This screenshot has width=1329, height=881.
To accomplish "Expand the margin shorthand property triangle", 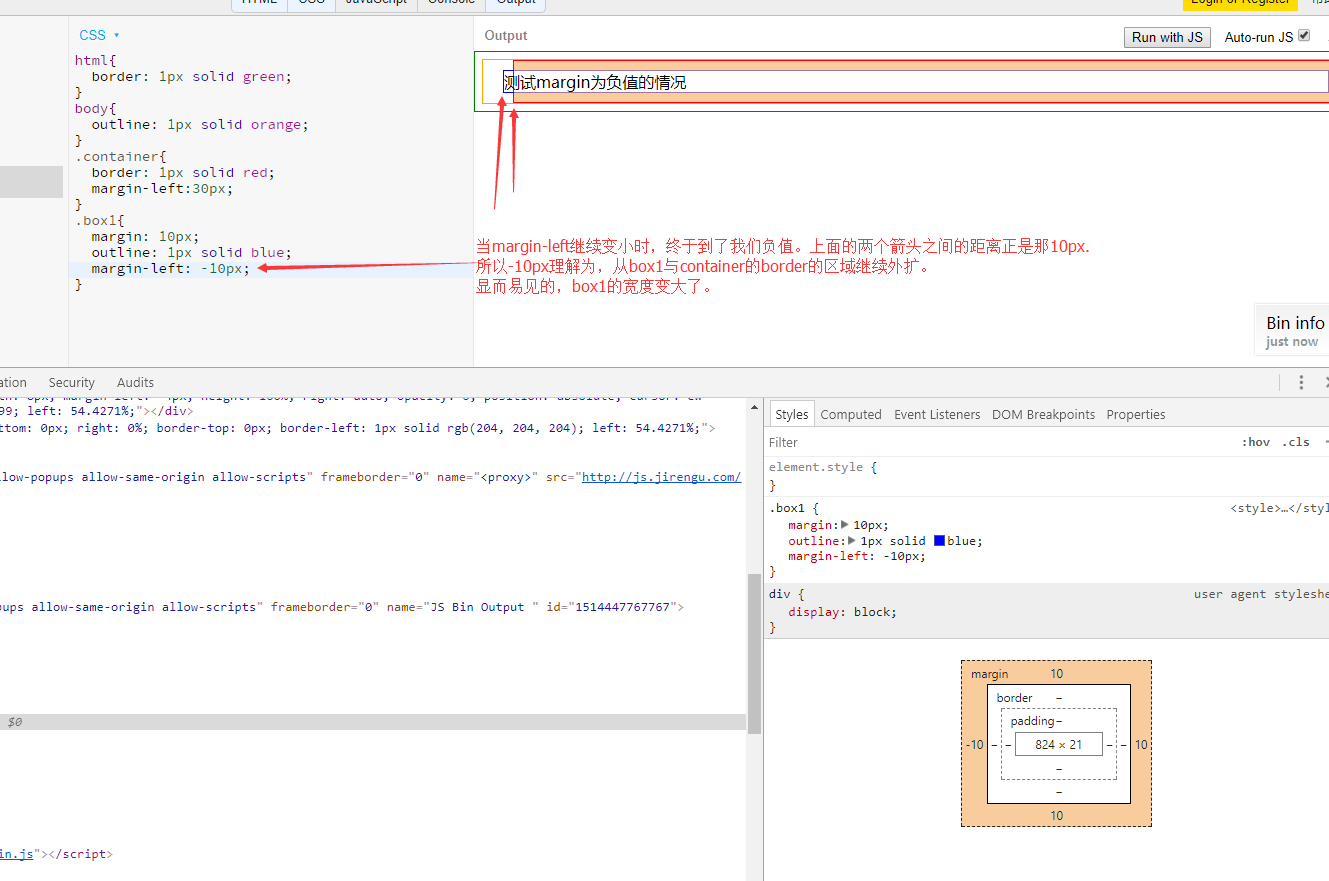I will (845, 525).
